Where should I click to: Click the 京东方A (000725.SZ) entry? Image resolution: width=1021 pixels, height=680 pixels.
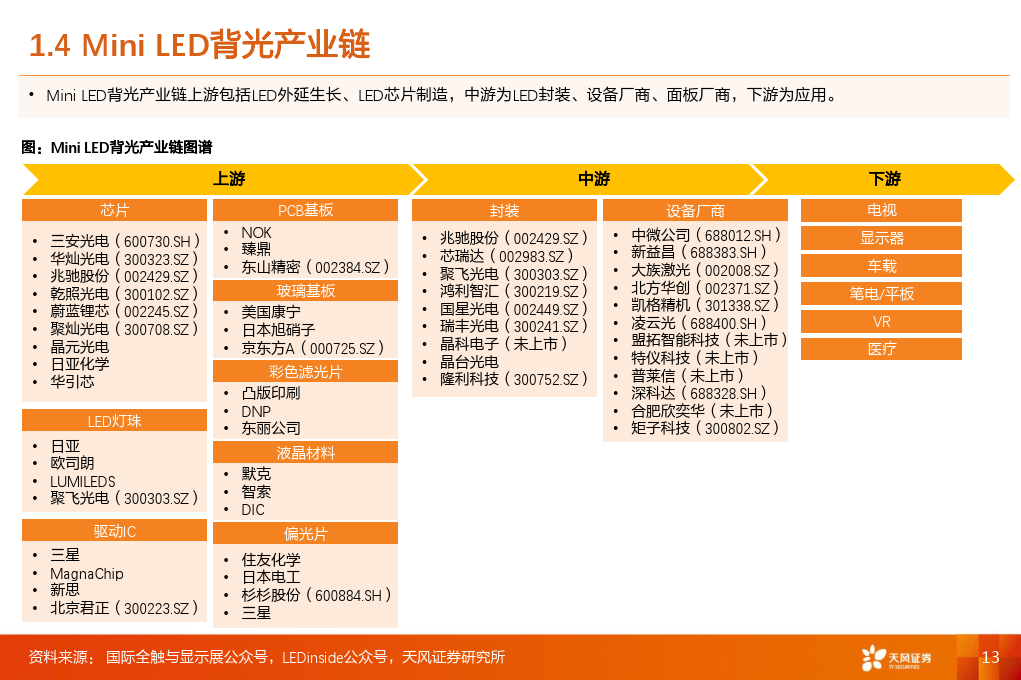click(x=312, y=347)
